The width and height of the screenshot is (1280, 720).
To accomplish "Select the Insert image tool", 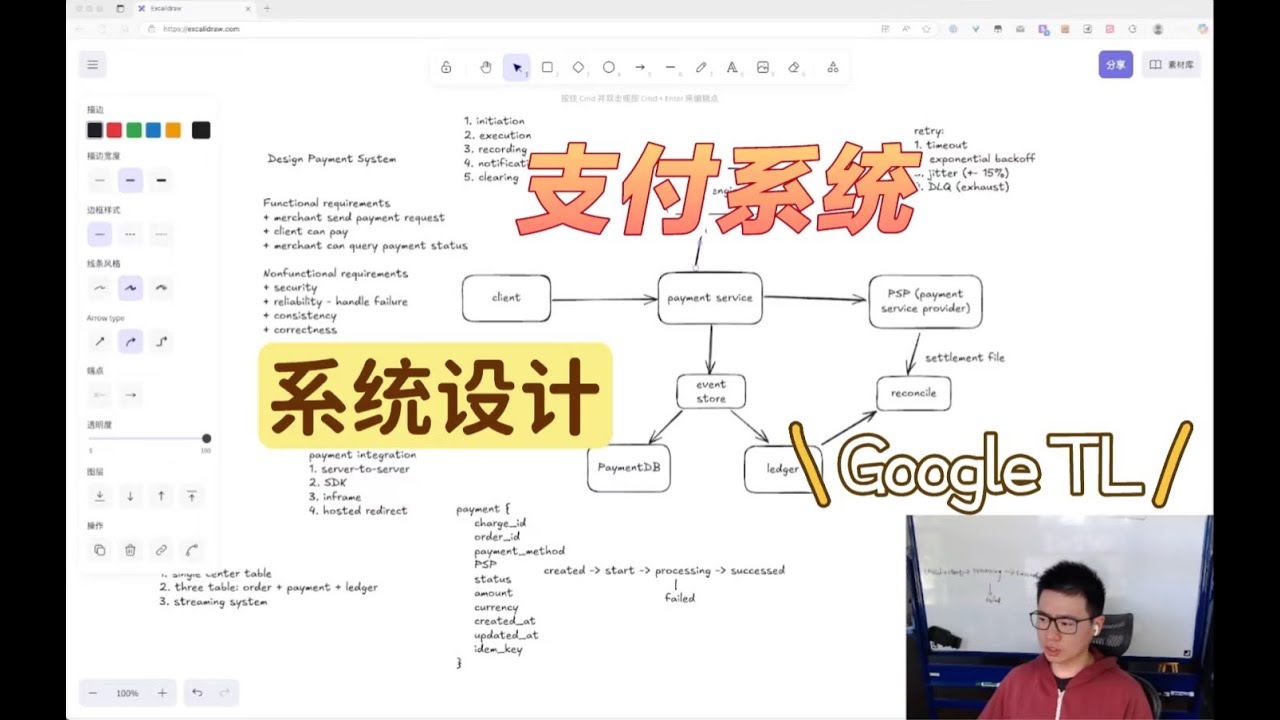I will 763,67.
